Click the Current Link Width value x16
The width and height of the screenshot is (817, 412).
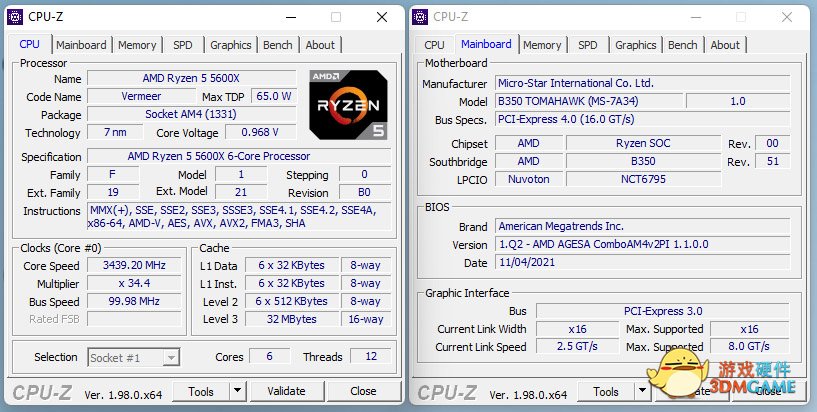click(577, 329)
